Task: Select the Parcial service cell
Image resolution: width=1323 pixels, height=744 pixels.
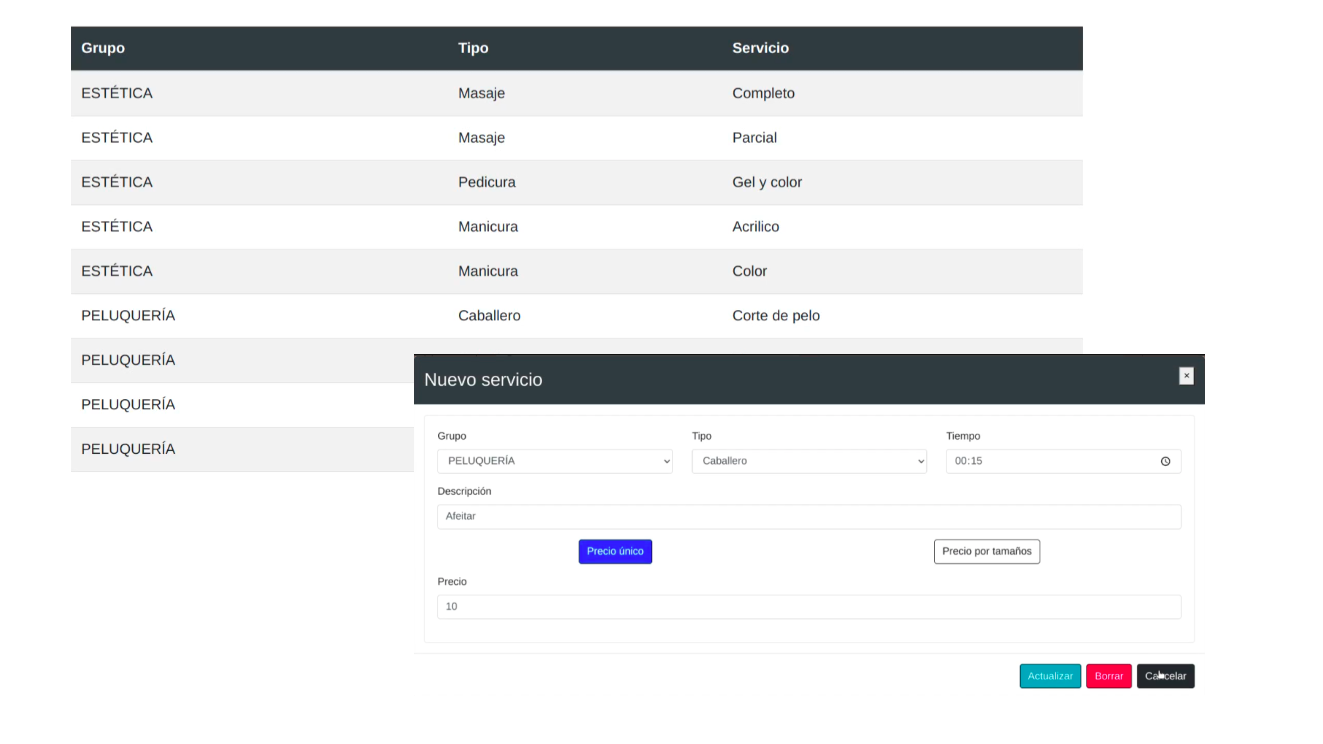Action: [754, 138]
